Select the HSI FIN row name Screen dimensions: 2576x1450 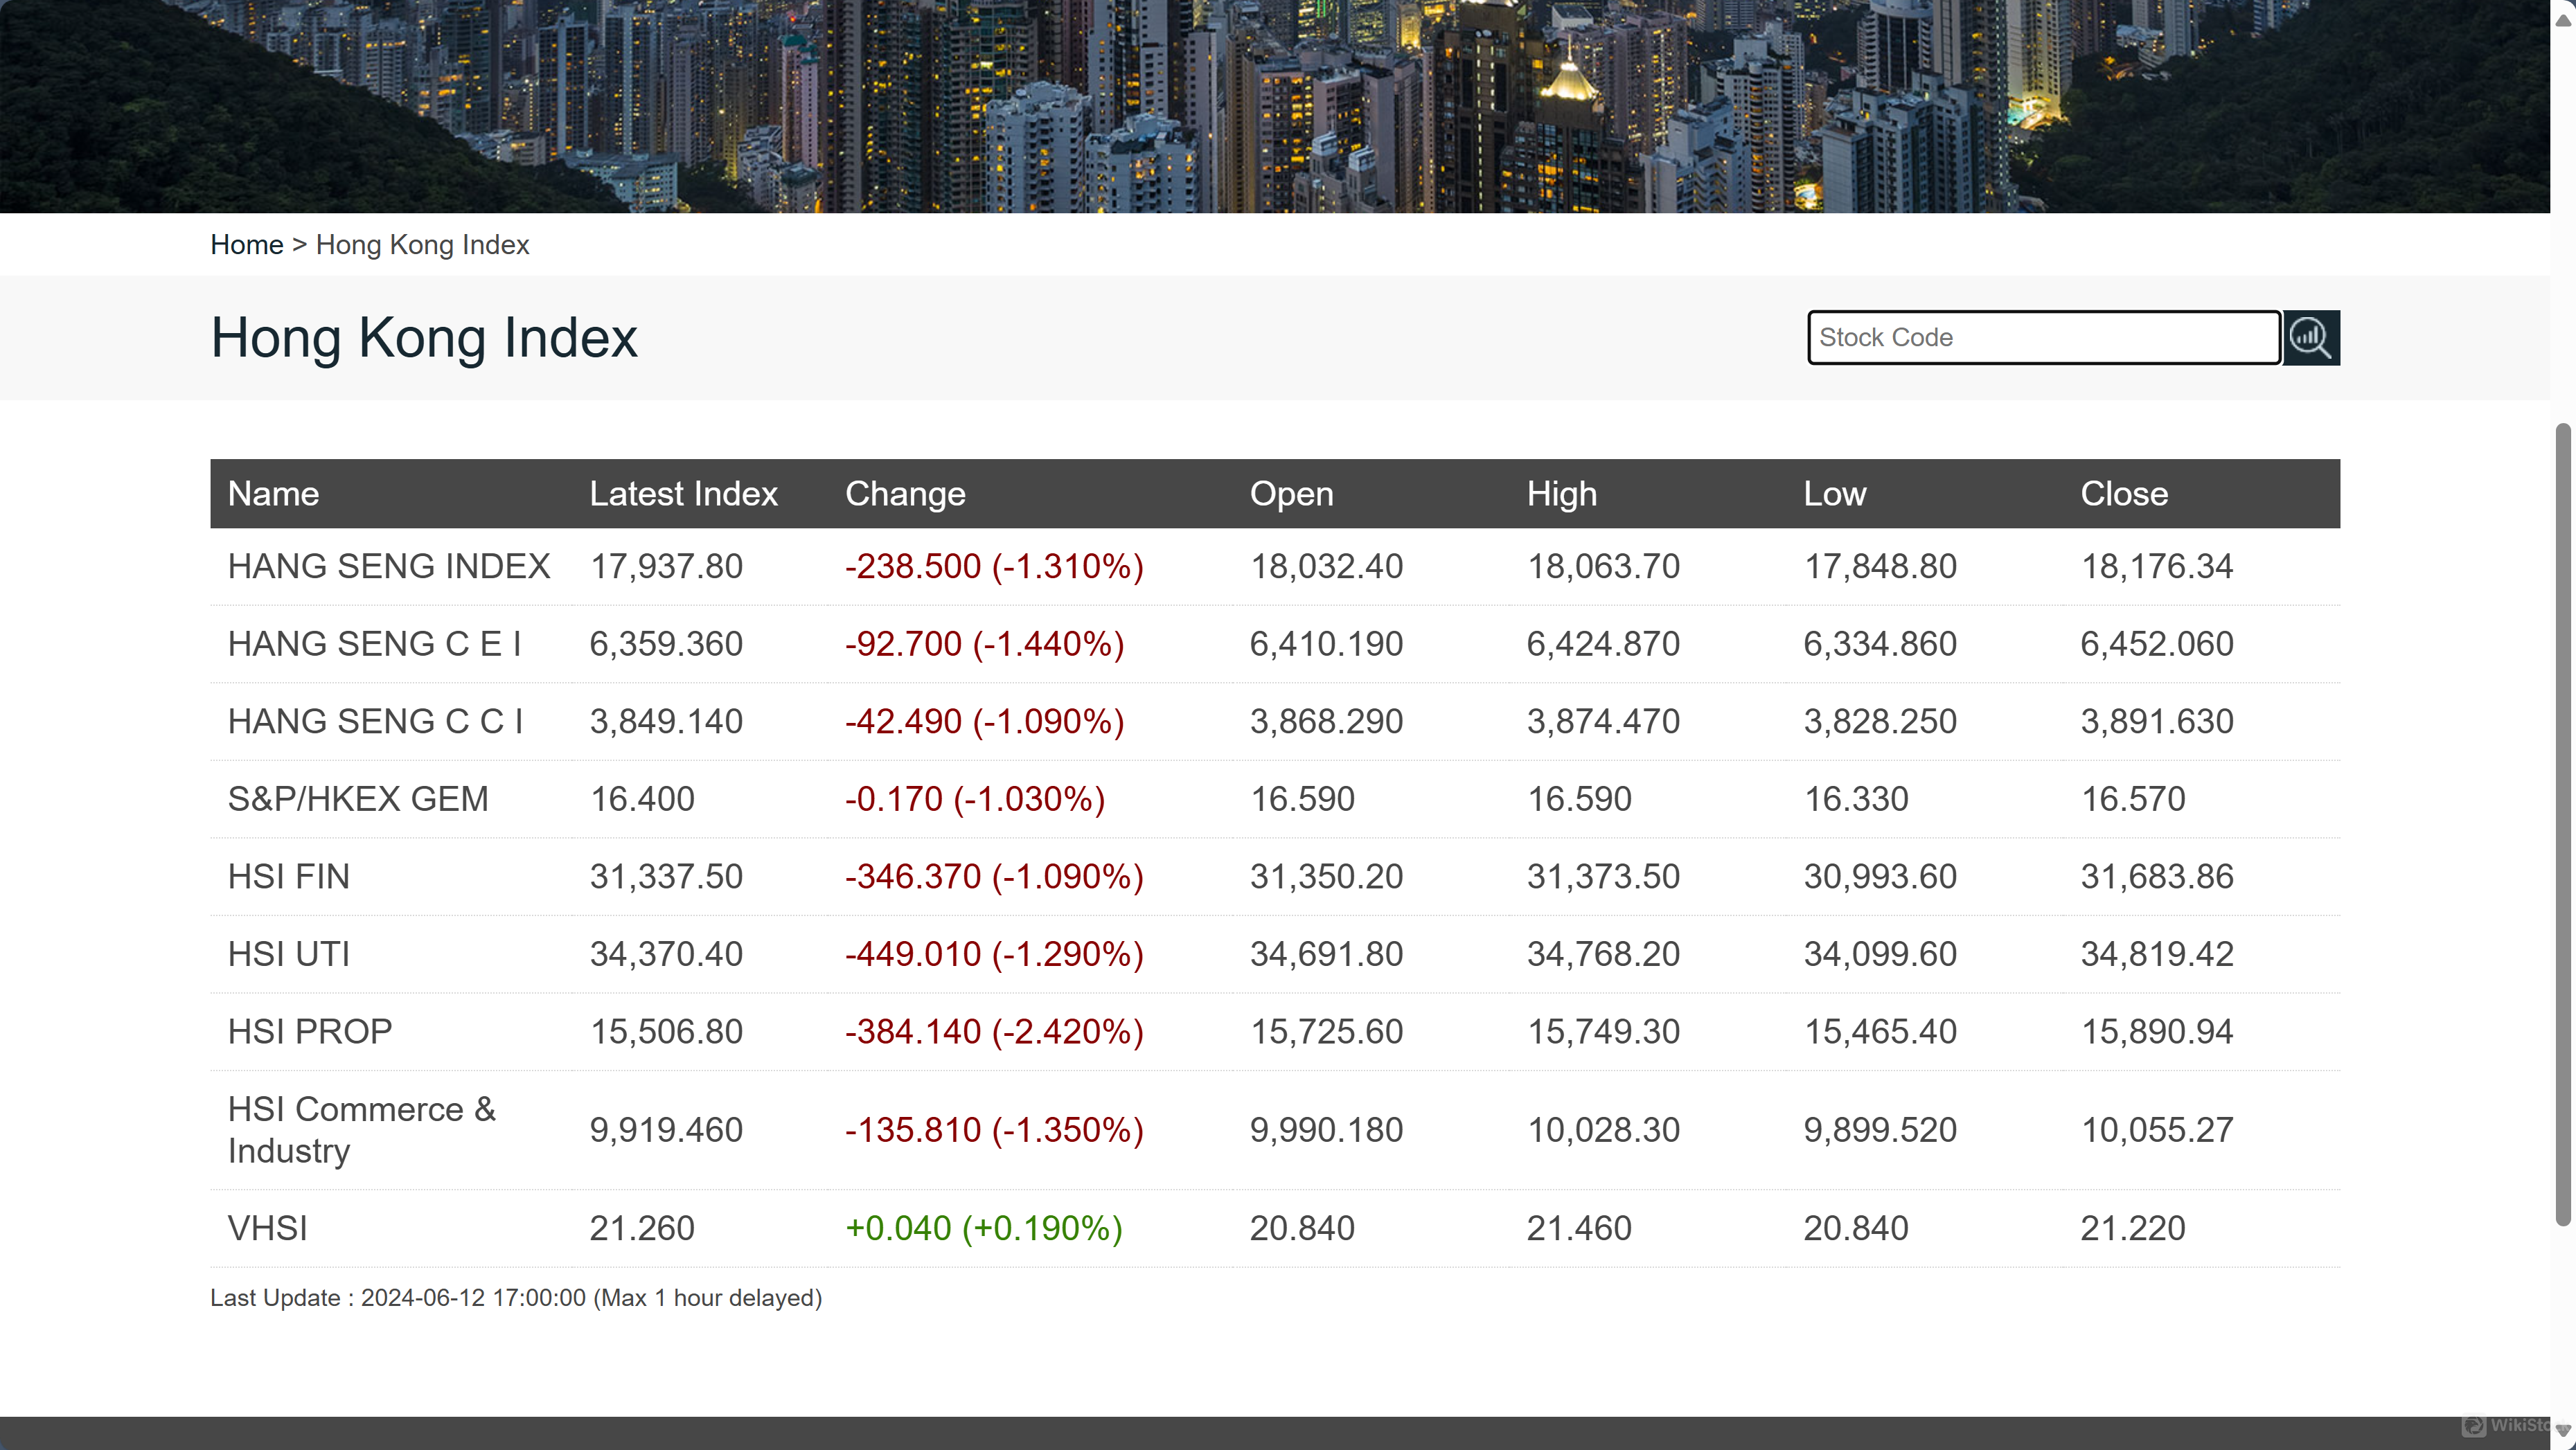[289, 877]
